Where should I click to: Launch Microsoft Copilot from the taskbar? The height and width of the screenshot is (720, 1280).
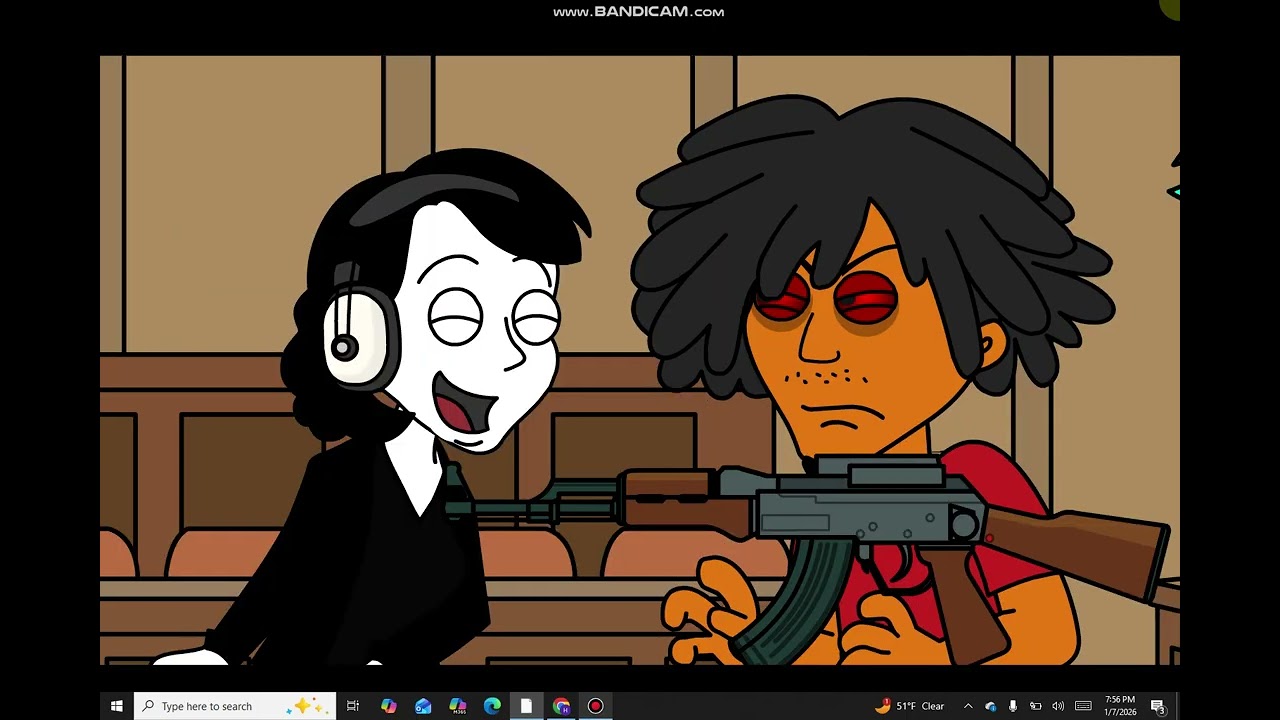tap(389, 706)
